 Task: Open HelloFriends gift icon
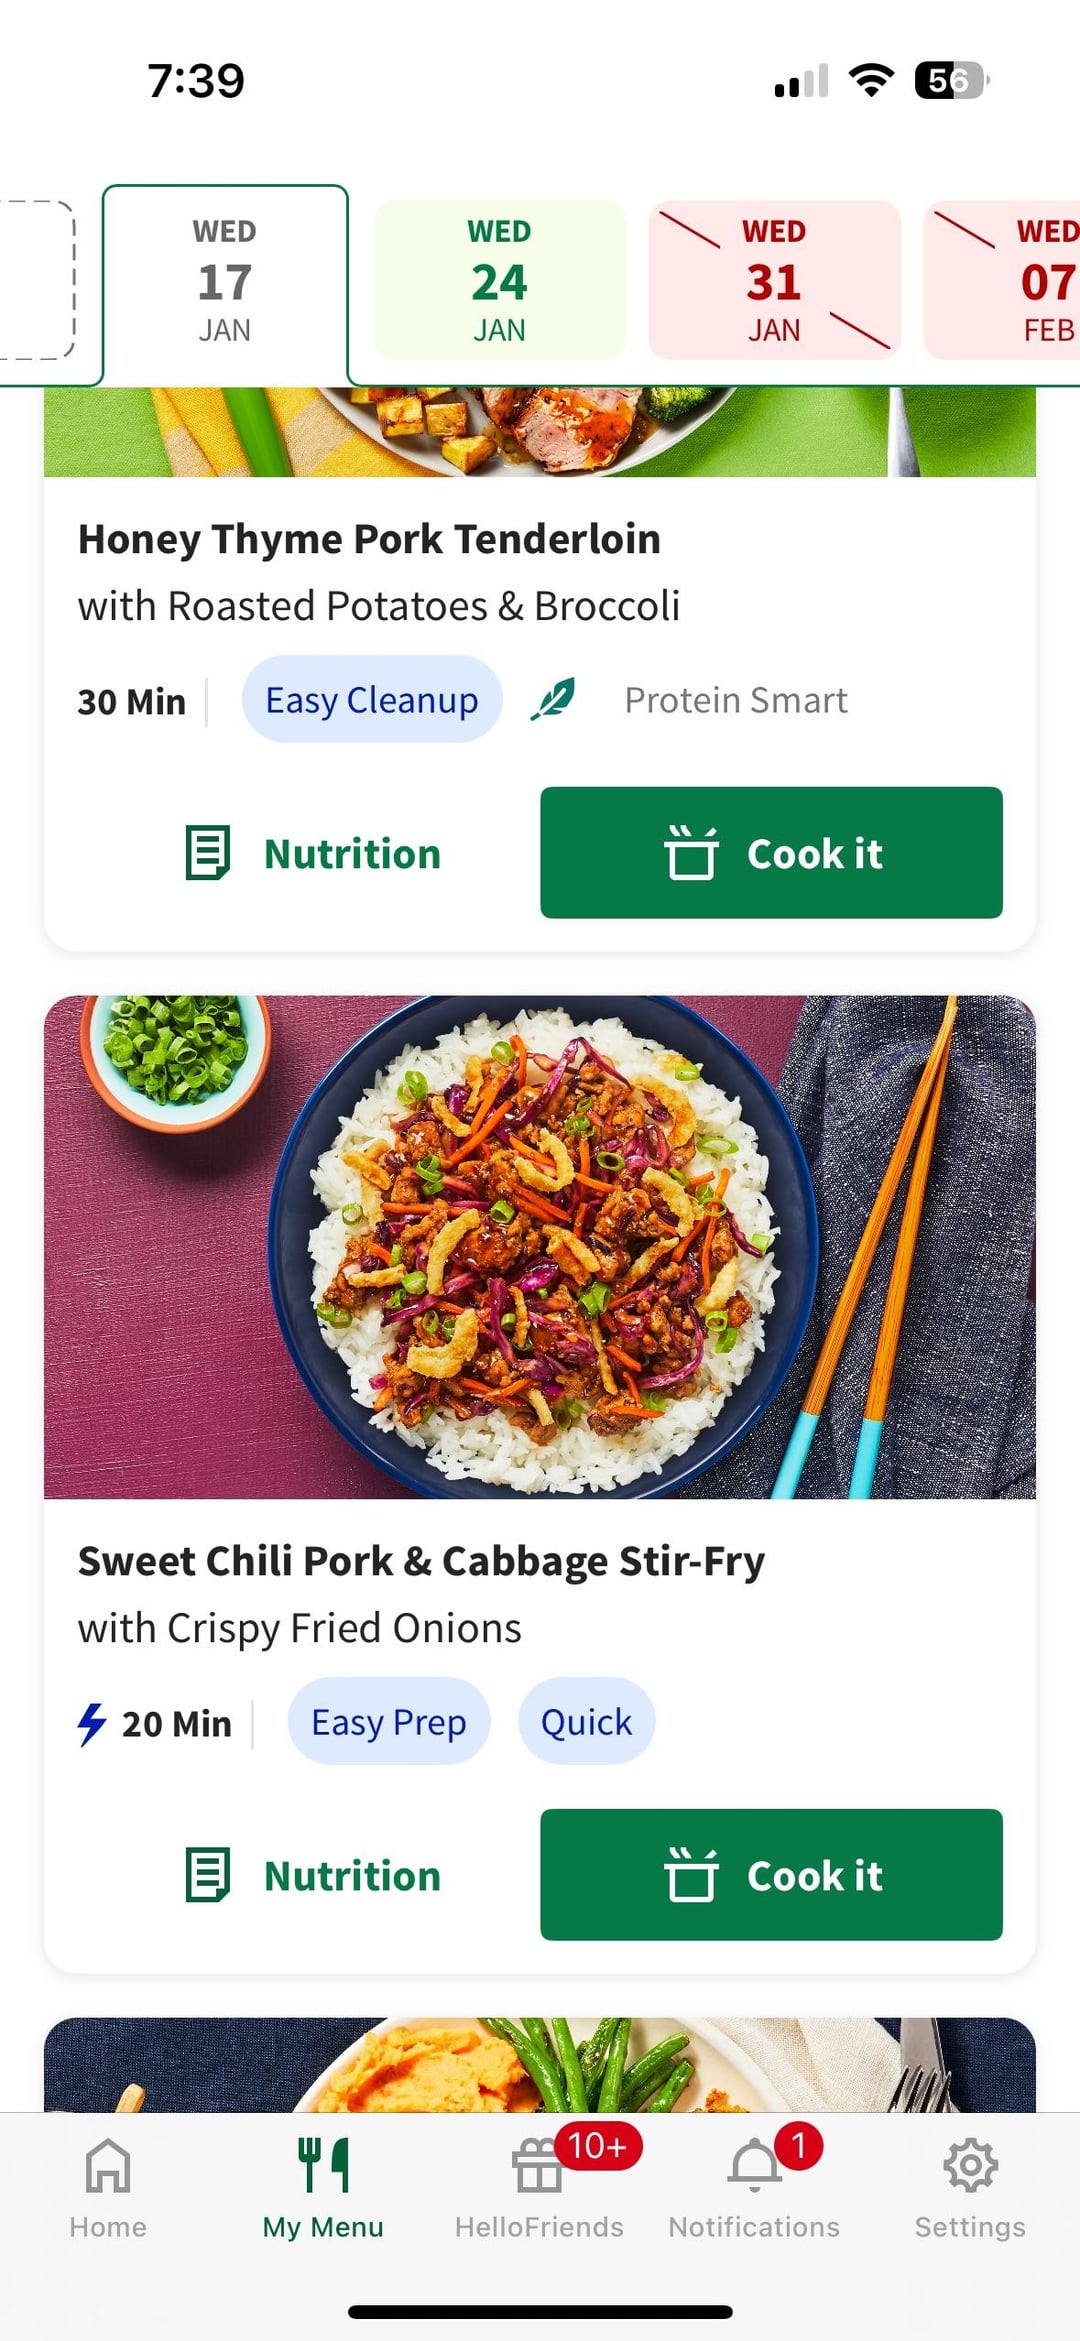tap(539, 2166)
